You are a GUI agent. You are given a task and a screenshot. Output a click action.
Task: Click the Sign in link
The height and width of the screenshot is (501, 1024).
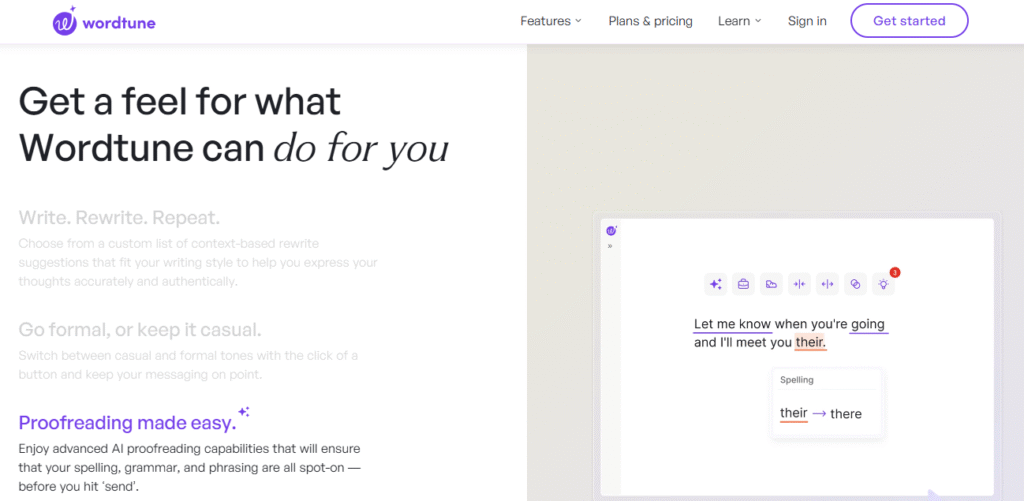tap(807, 21)
